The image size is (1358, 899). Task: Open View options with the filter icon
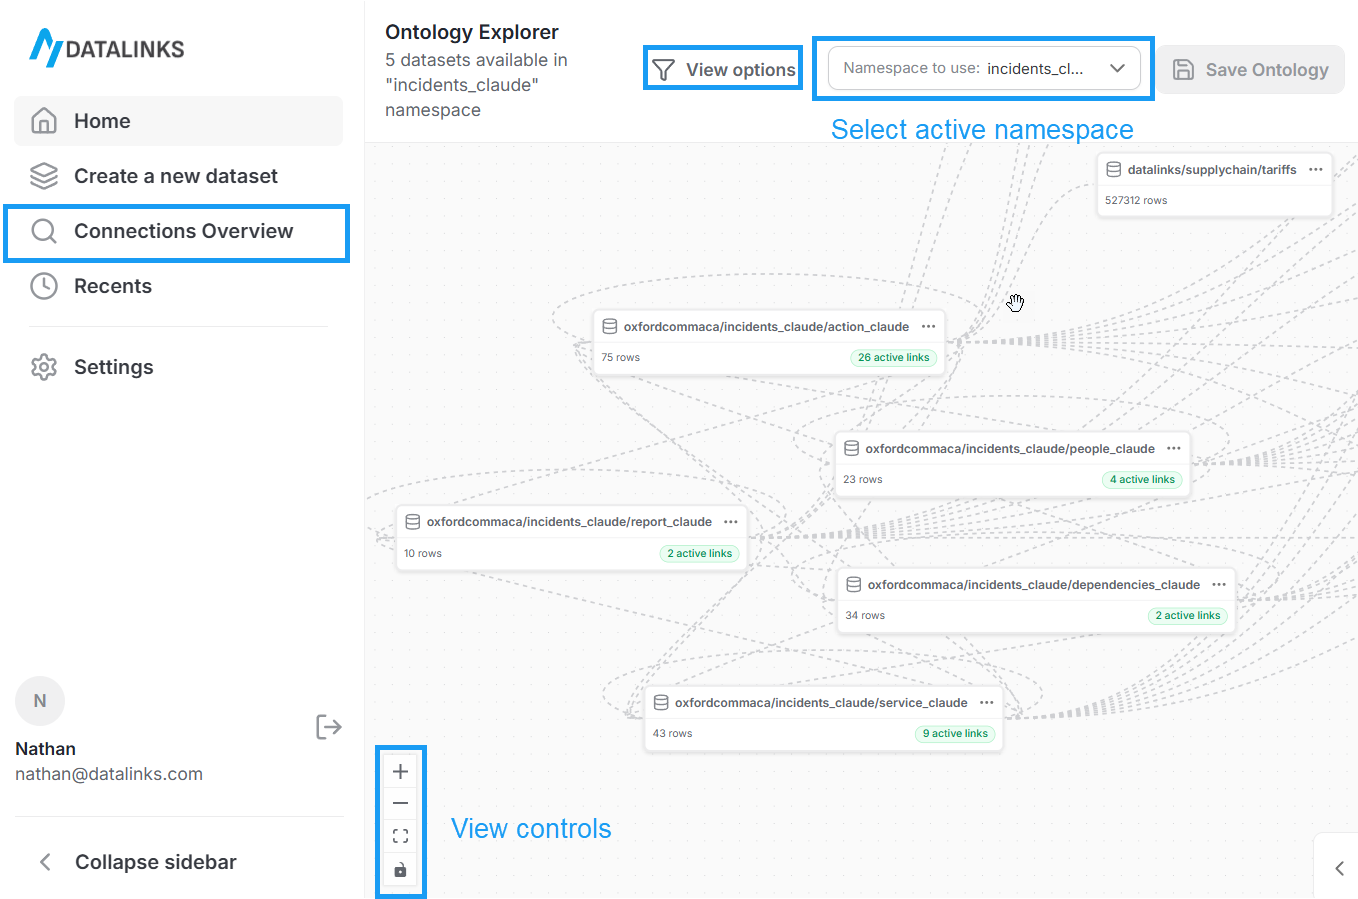click(663, 68)
